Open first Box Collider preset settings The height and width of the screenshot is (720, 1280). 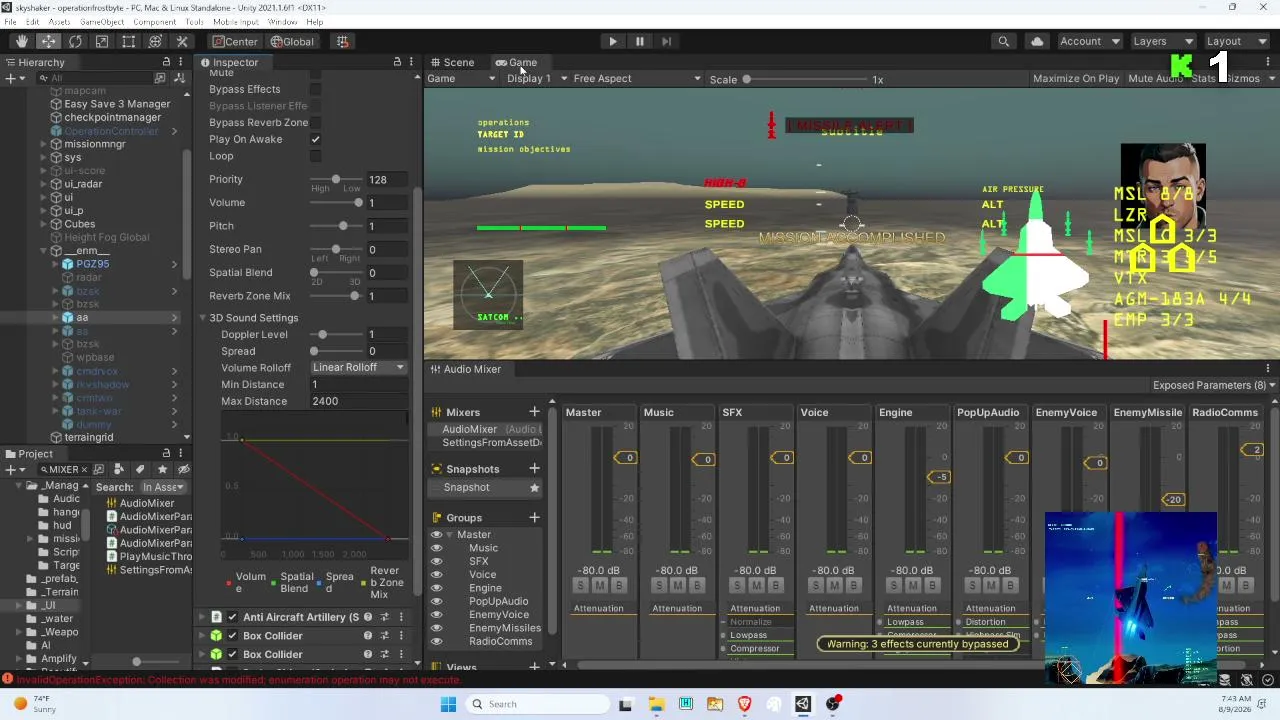pyautogui.click(x=385, y=636)
